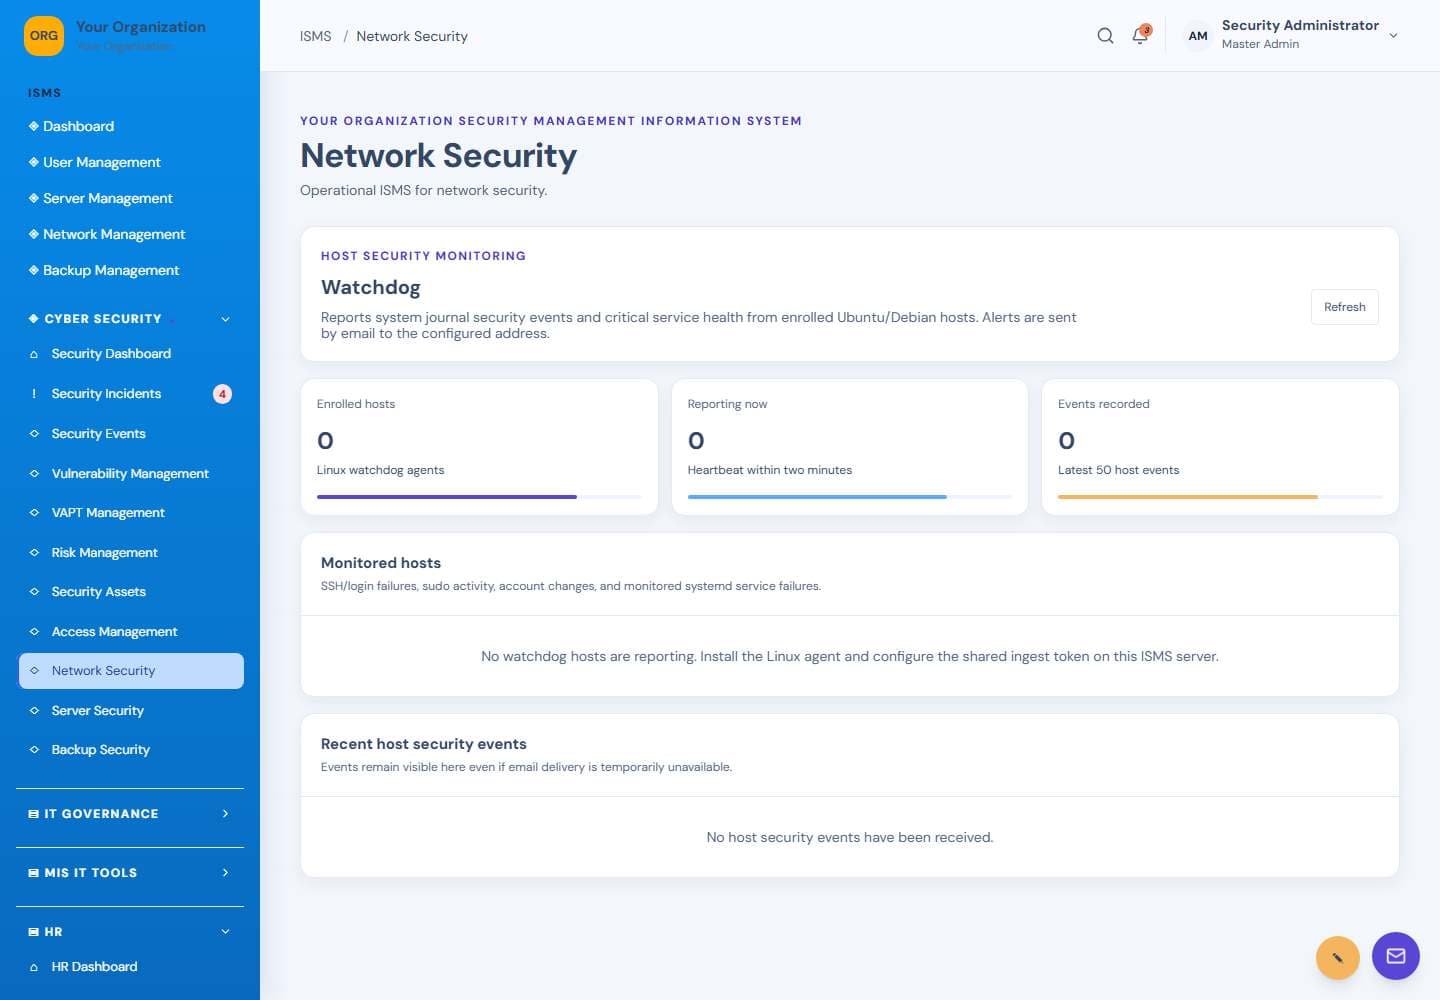Go to User Management

[x=102, y=162]
